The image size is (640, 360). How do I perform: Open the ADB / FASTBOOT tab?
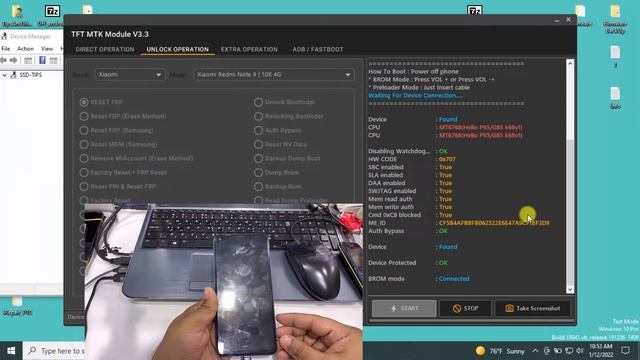coord(318,49)
